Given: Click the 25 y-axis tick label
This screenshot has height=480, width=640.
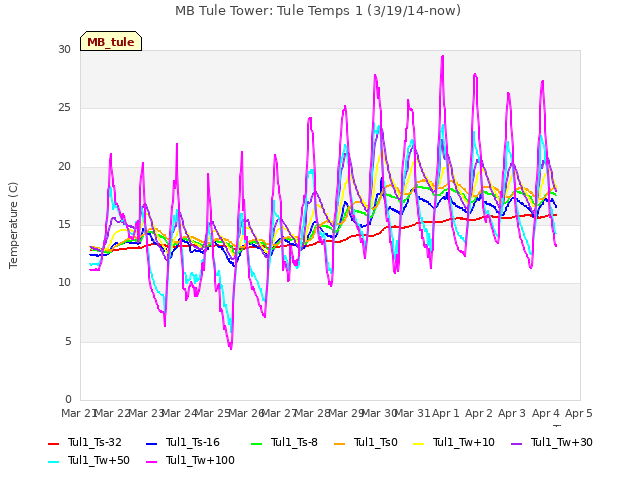Looking at the screenshot, I should click(64, 108).
